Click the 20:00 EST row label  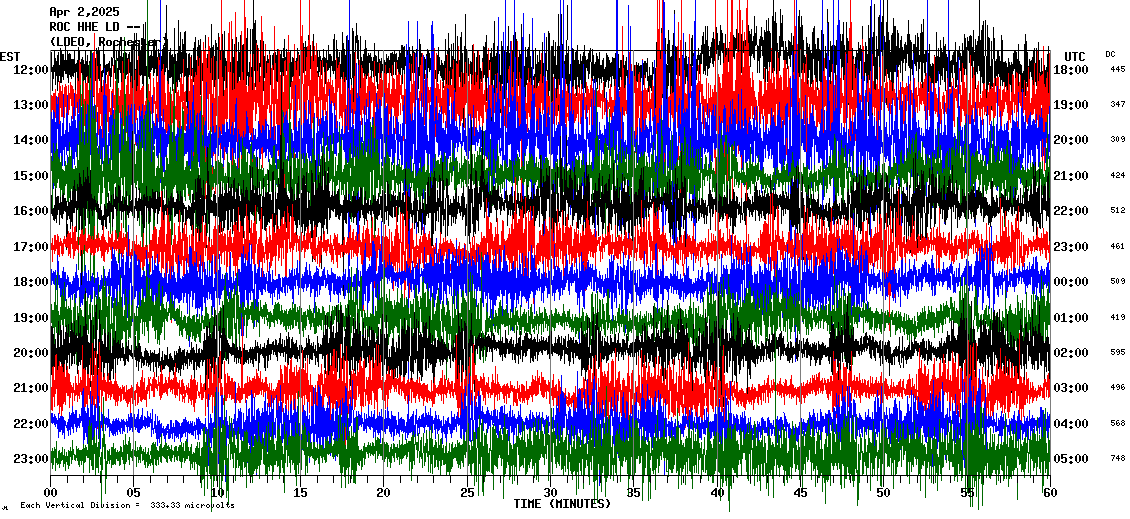pyautogui.click(x=30, y=353)
